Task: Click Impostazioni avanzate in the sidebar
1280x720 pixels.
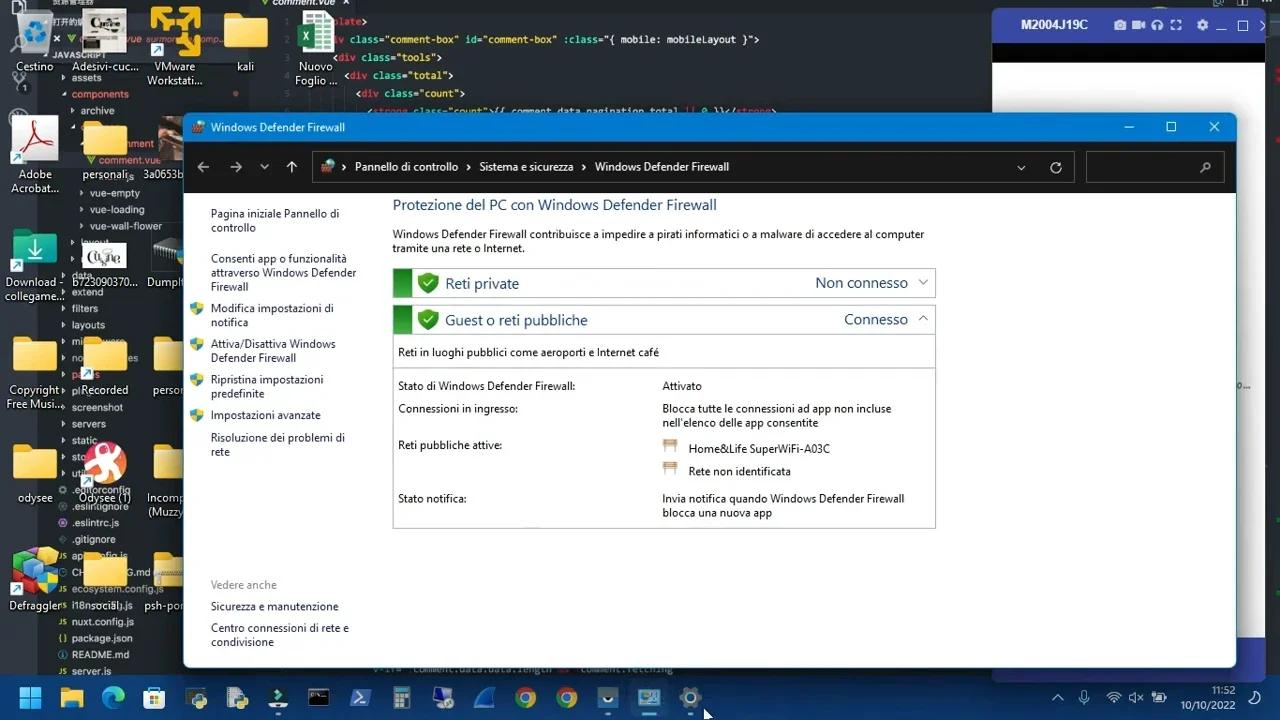Action: 265,414
